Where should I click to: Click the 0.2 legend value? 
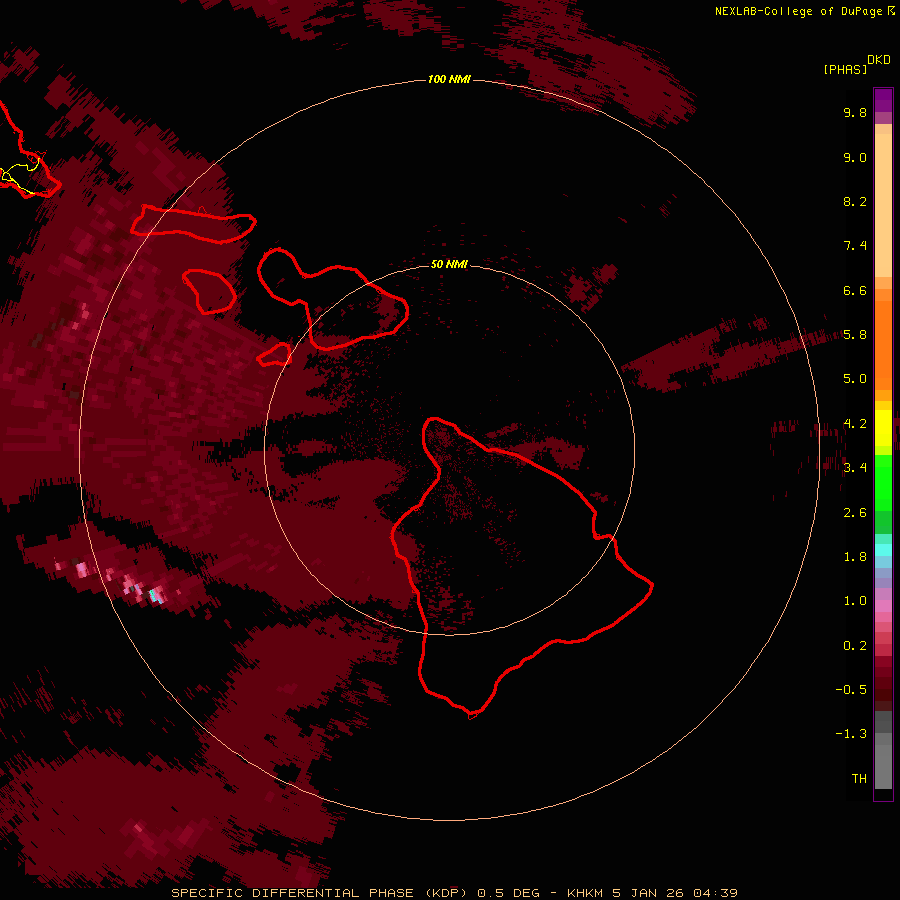[x=855, y=646]
